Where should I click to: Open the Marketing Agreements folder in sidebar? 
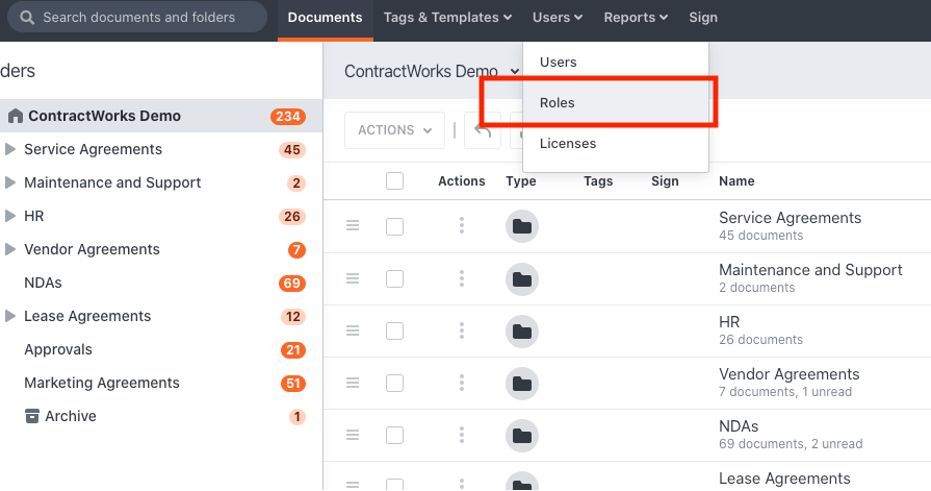[x=101, y=383]
